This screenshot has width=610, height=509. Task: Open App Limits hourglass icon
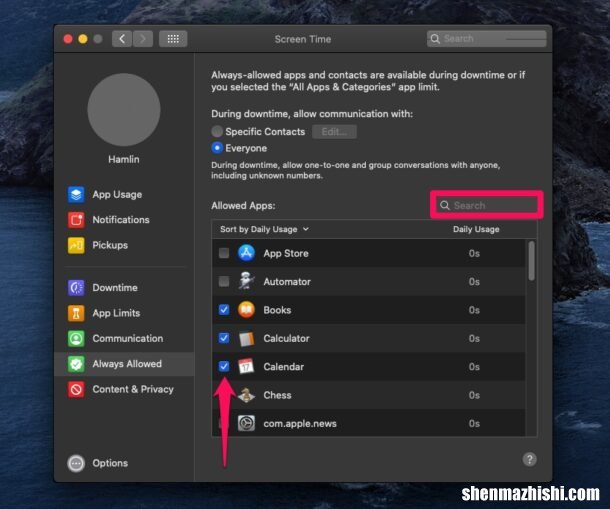click(76, 313)
